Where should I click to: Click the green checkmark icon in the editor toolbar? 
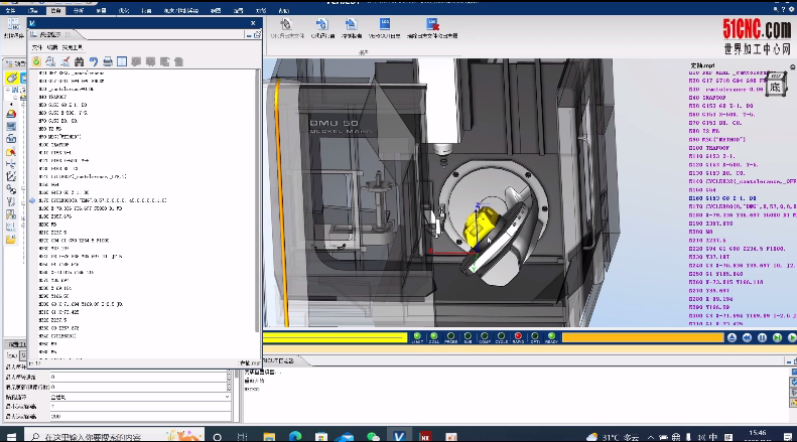(36, 61)
